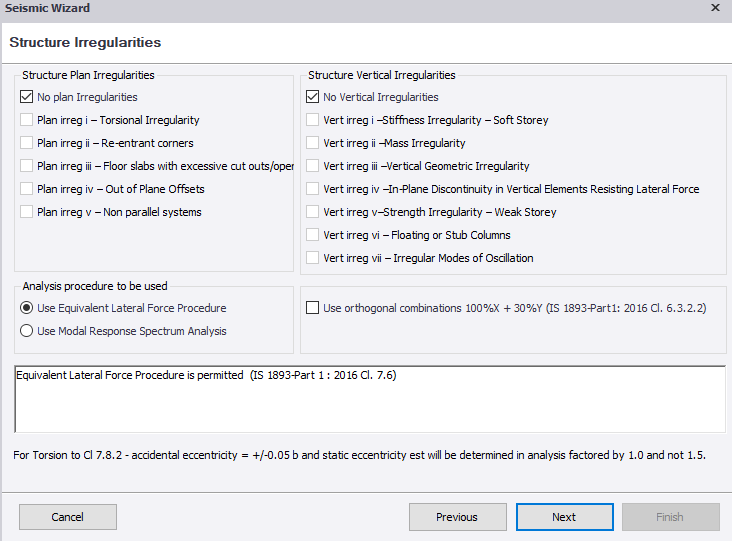The width and height of the screenshot is (732, 541).
Task: Click the Torsion Cl 7.8.2 accidental eccentricity note
Action: tap(359, 455)
